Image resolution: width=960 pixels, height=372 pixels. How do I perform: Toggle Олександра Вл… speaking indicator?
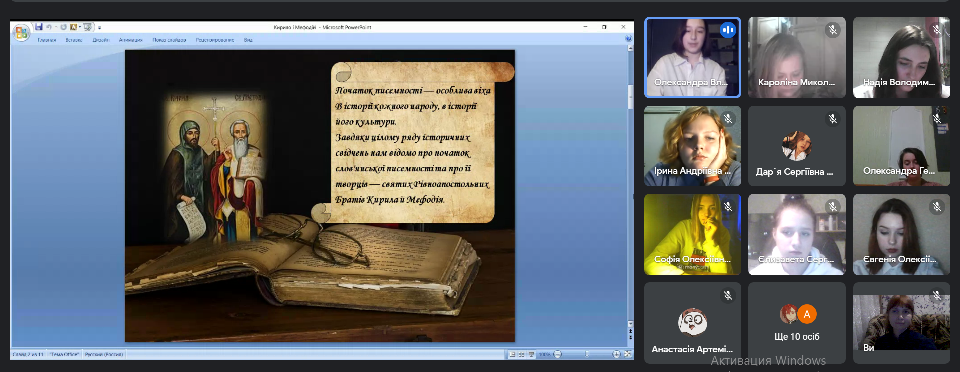pos(727,29)
